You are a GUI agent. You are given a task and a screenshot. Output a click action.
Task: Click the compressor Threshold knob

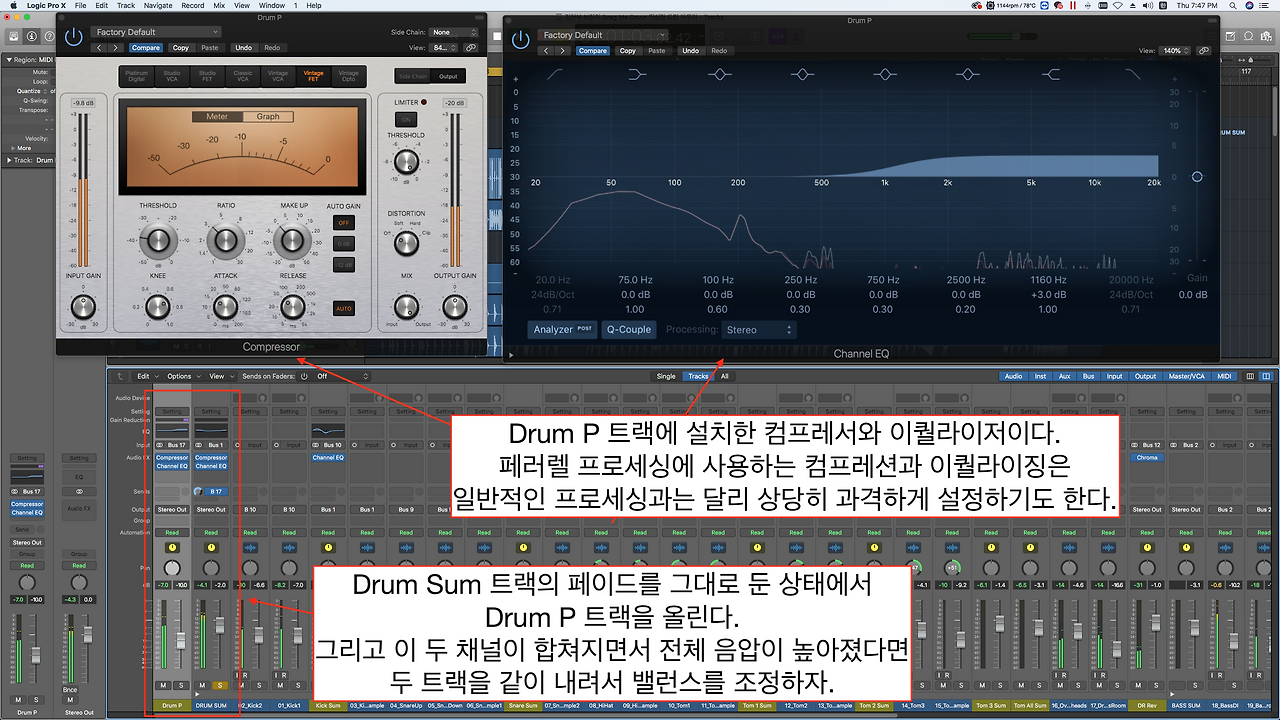158,239
